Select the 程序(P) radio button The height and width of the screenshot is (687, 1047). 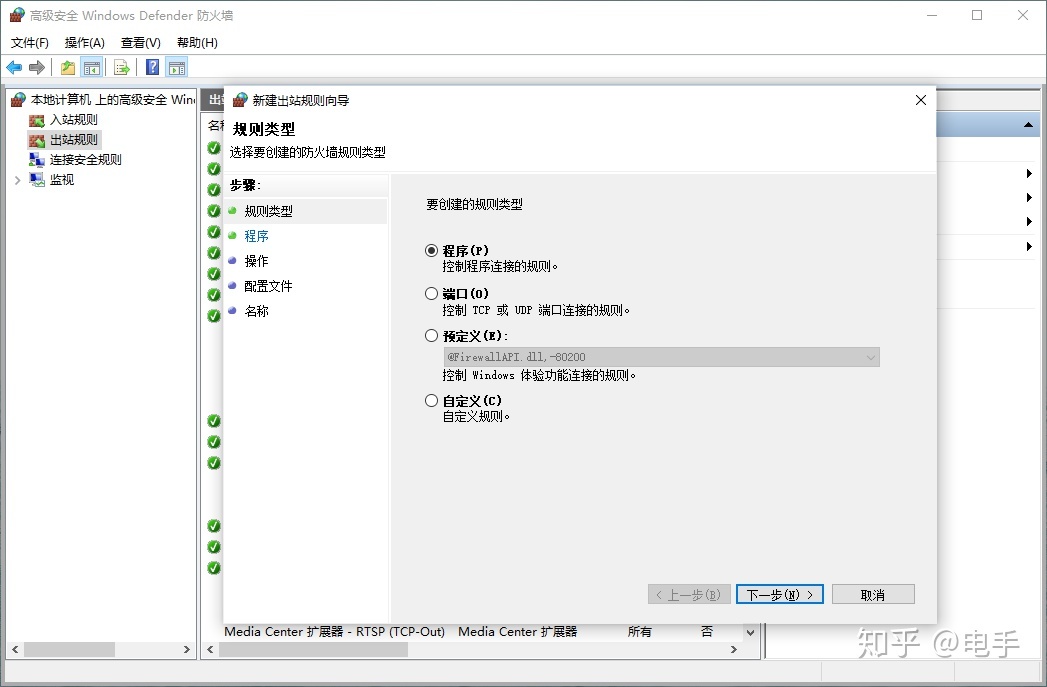click(x=431, y=251)
